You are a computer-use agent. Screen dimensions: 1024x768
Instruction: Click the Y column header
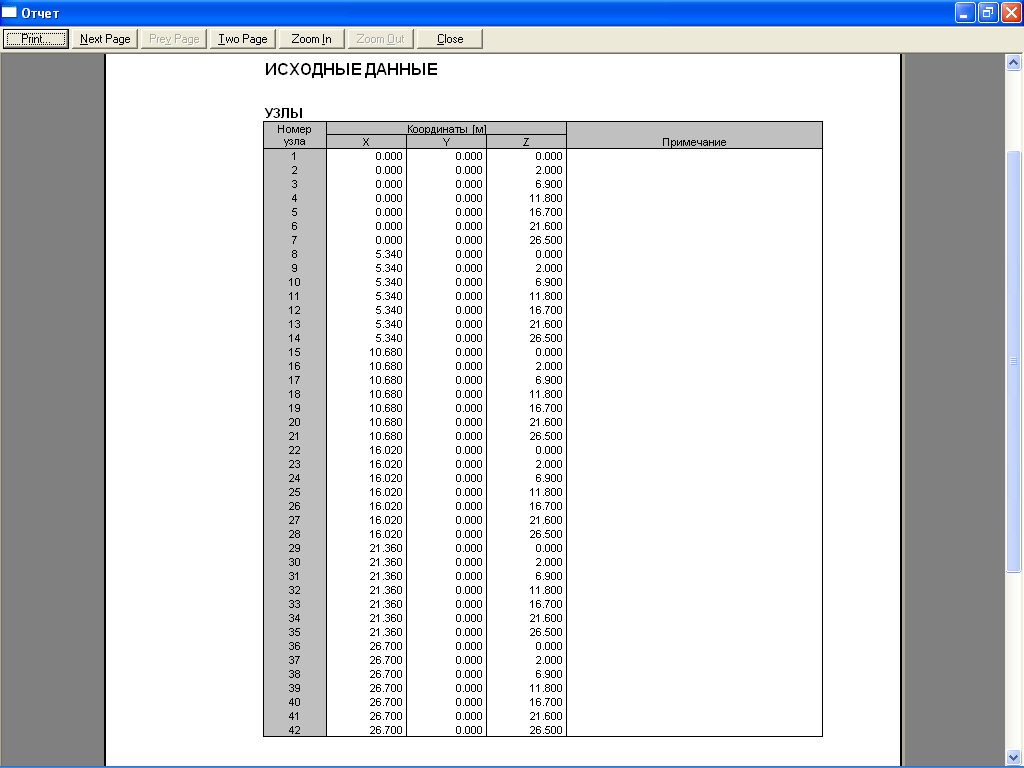(x=446, y=142)
